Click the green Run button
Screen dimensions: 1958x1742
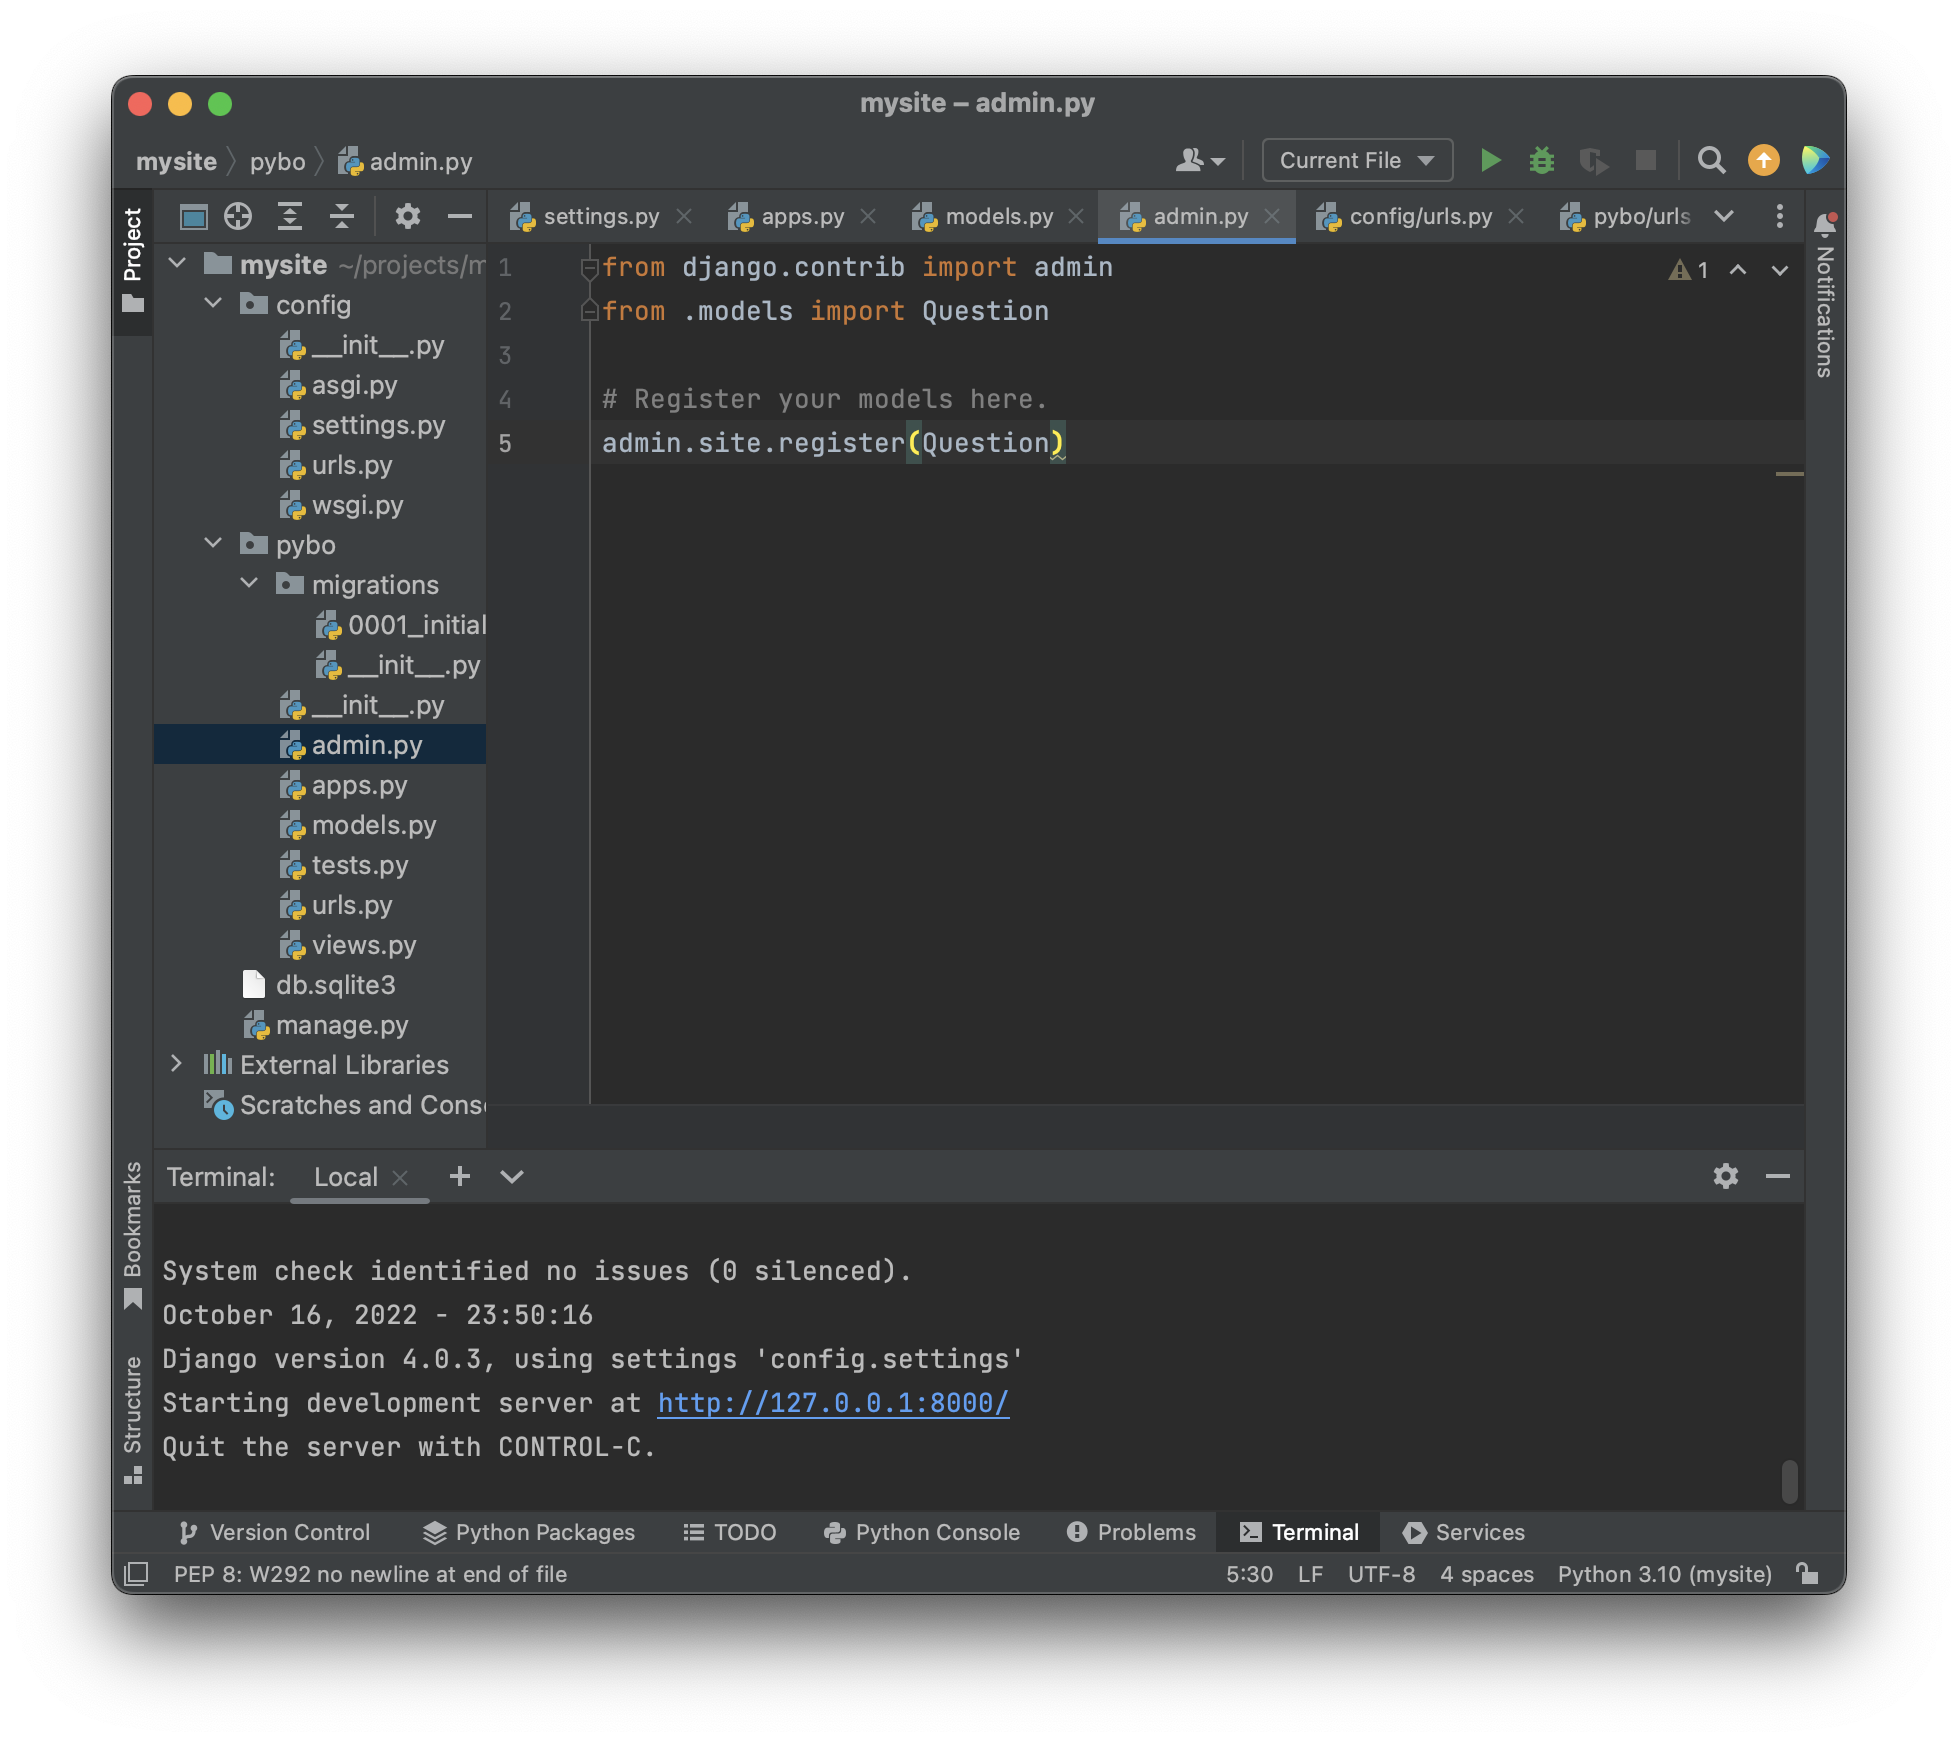tap(1490, 160)
